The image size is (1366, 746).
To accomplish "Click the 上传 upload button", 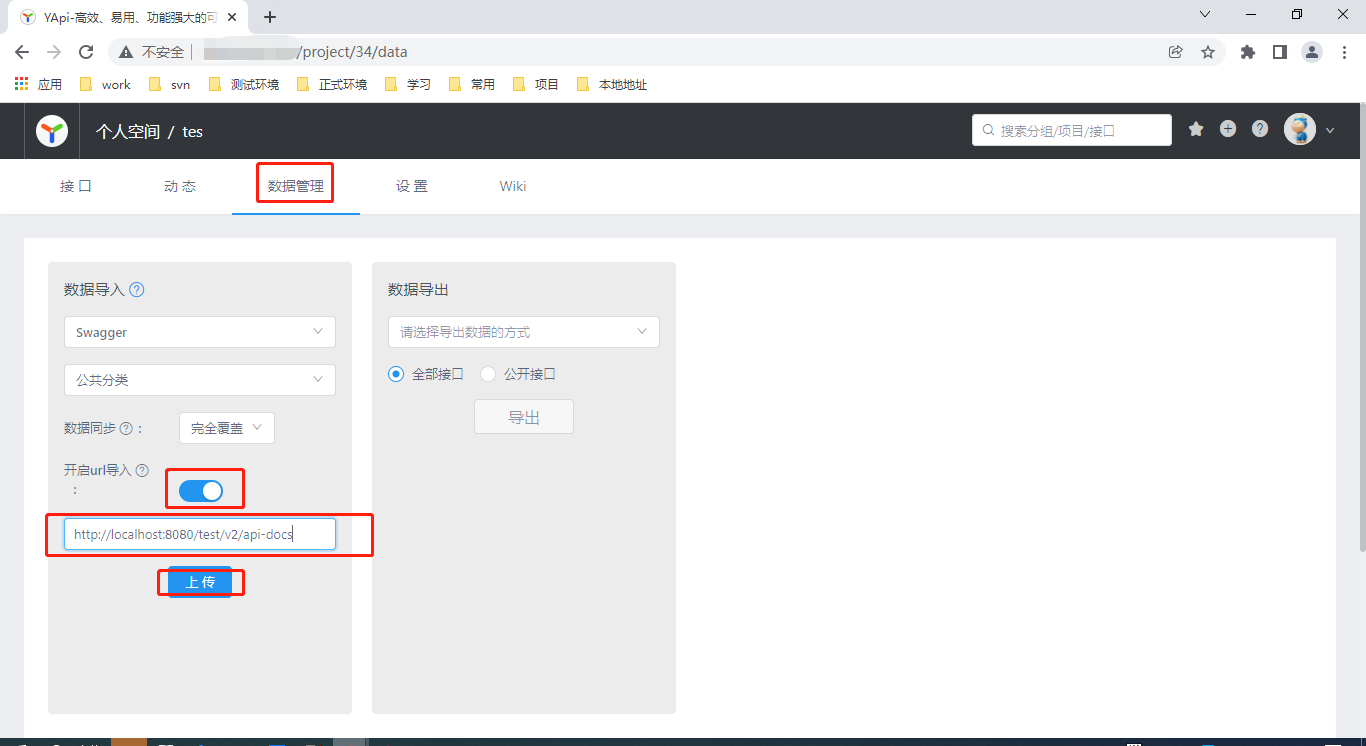I will (200, 581).
